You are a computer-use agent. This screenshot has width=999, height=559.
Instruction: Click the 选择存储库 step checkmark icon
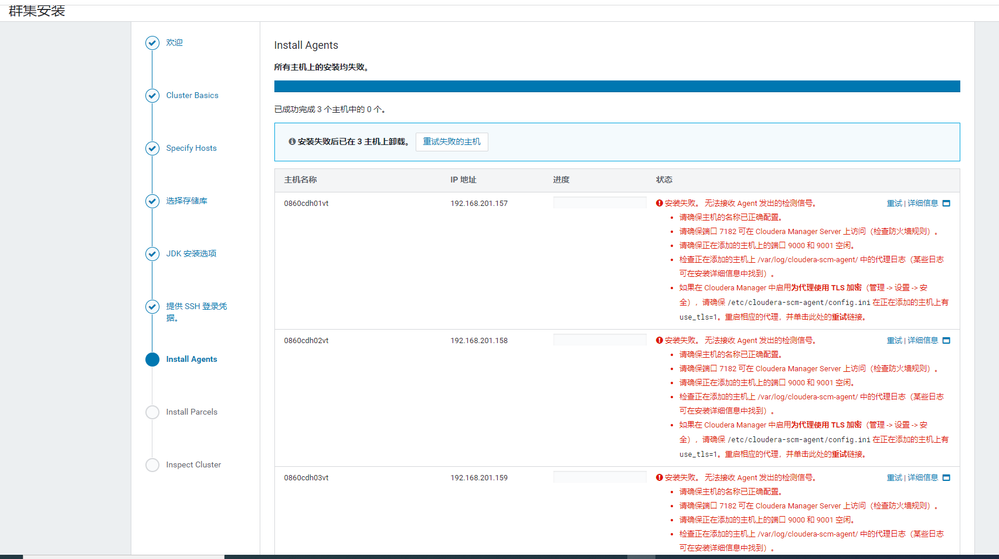(x=152, y=201)
